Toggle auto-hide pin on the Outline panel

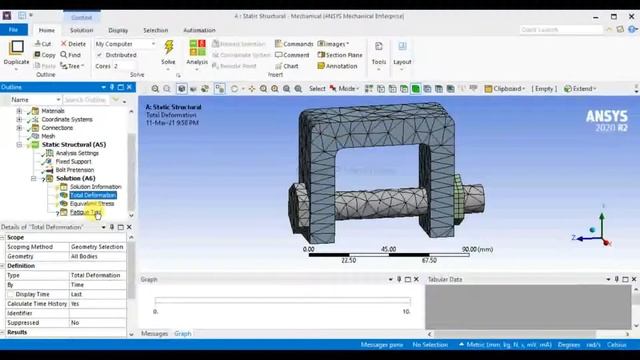coord(112,87)
